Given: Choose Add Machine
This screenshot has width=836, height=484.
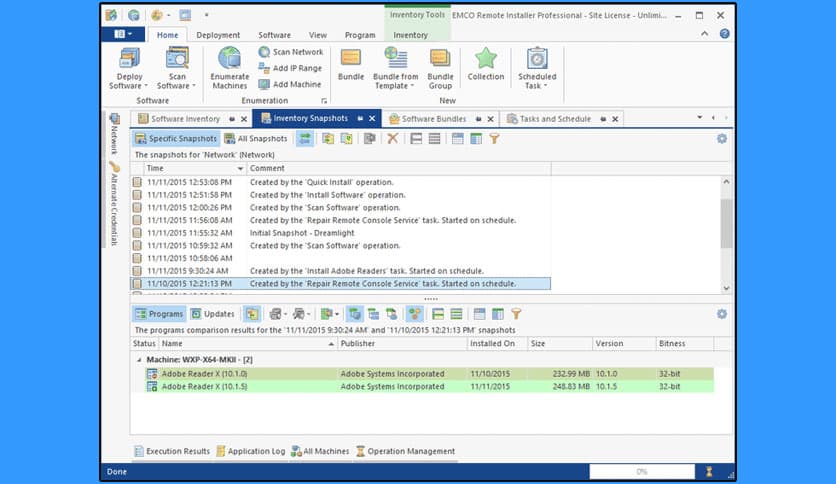Looking at the screenshot, I should 290,84.
